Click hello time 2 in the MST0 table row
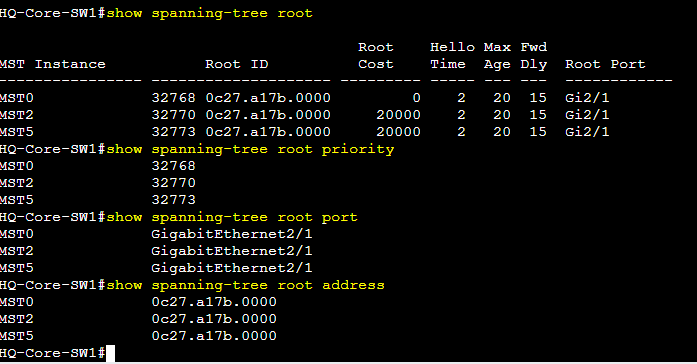 click(x=461, y=98)
